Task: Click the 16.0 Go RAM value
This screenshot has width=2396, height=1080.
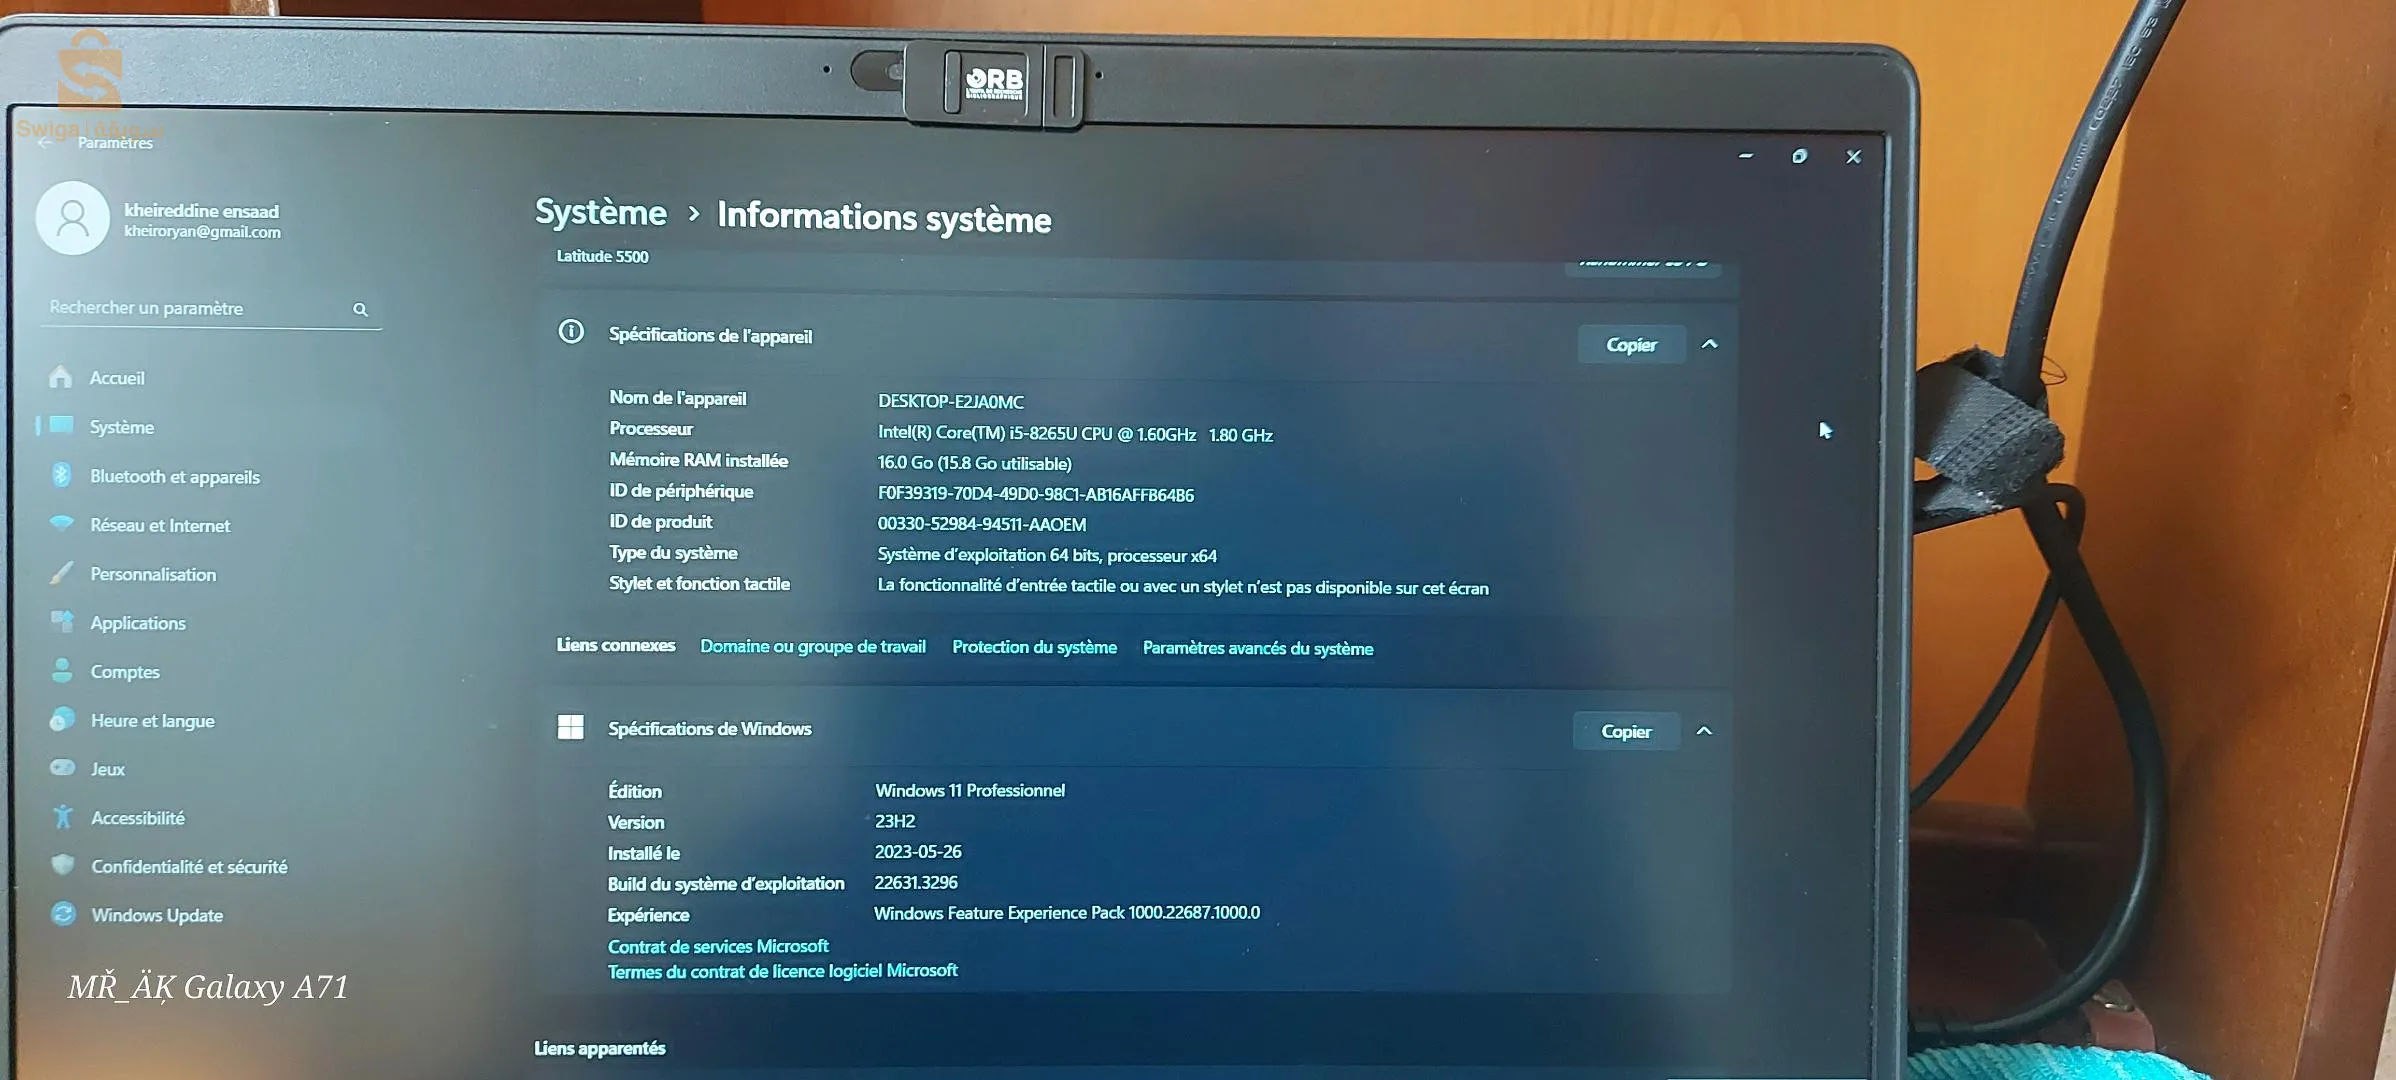Action: 974,463
